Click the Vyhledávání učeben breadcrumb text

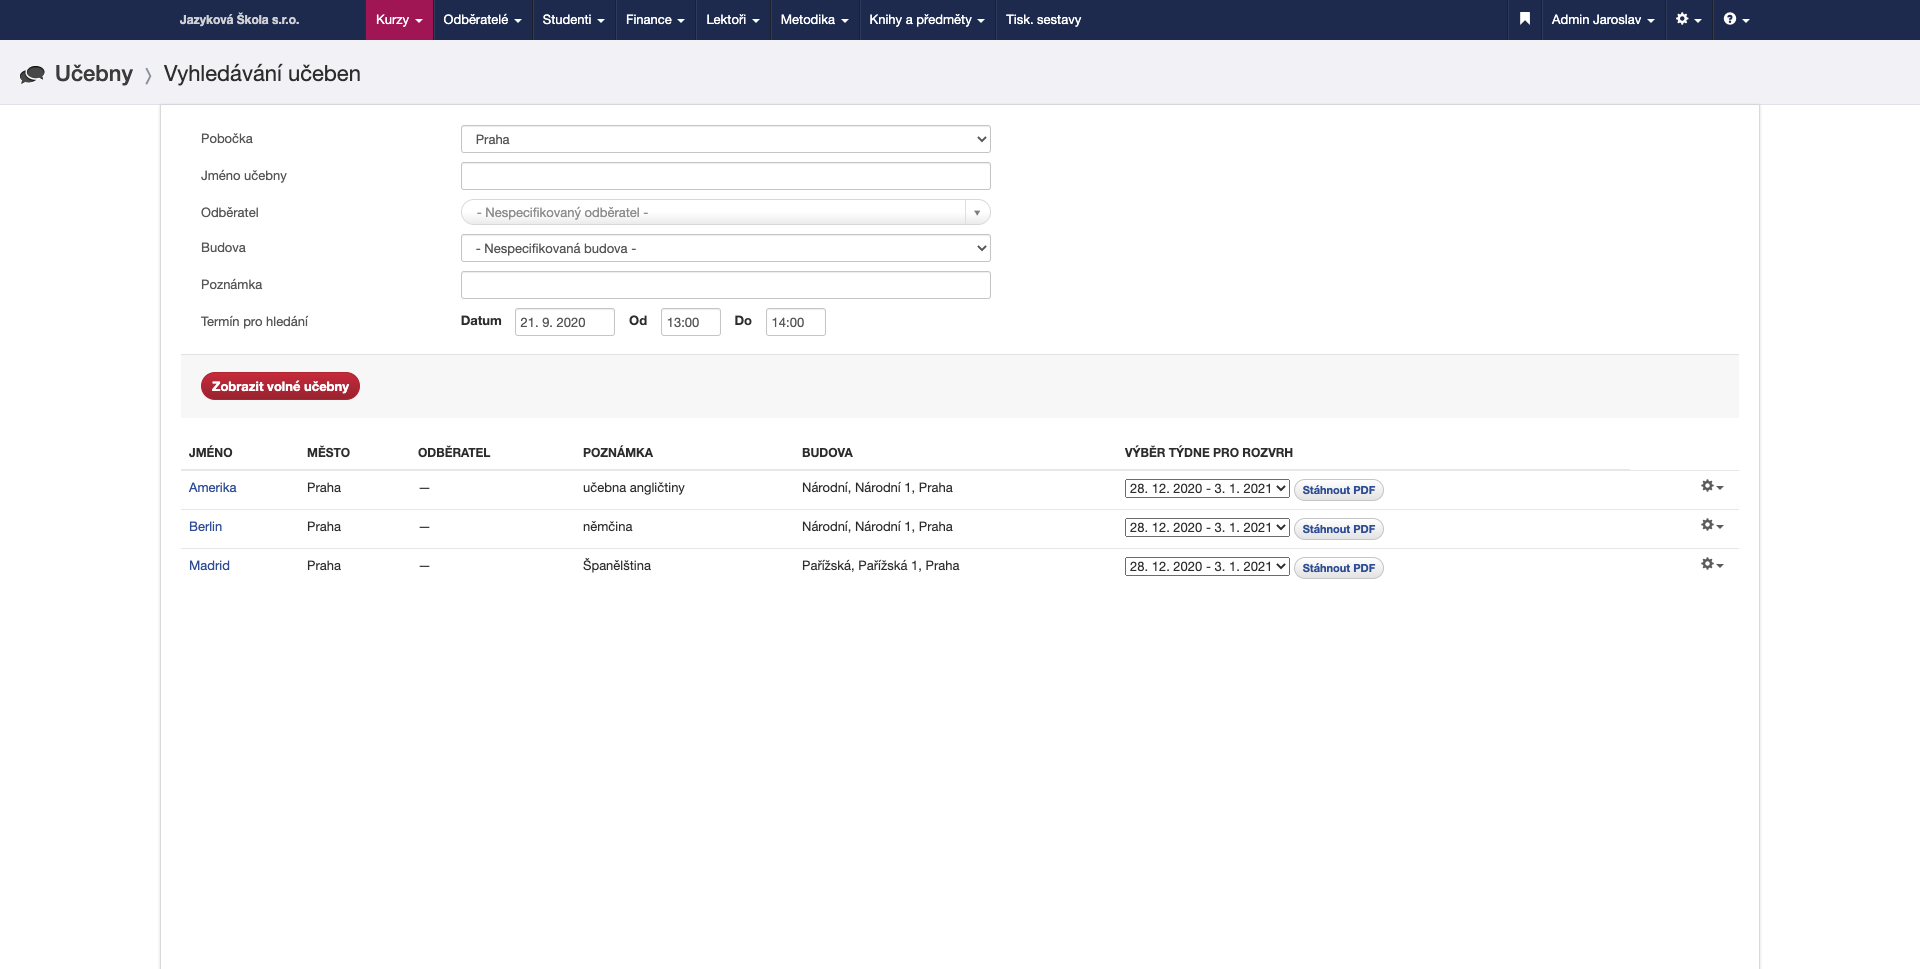262,74
